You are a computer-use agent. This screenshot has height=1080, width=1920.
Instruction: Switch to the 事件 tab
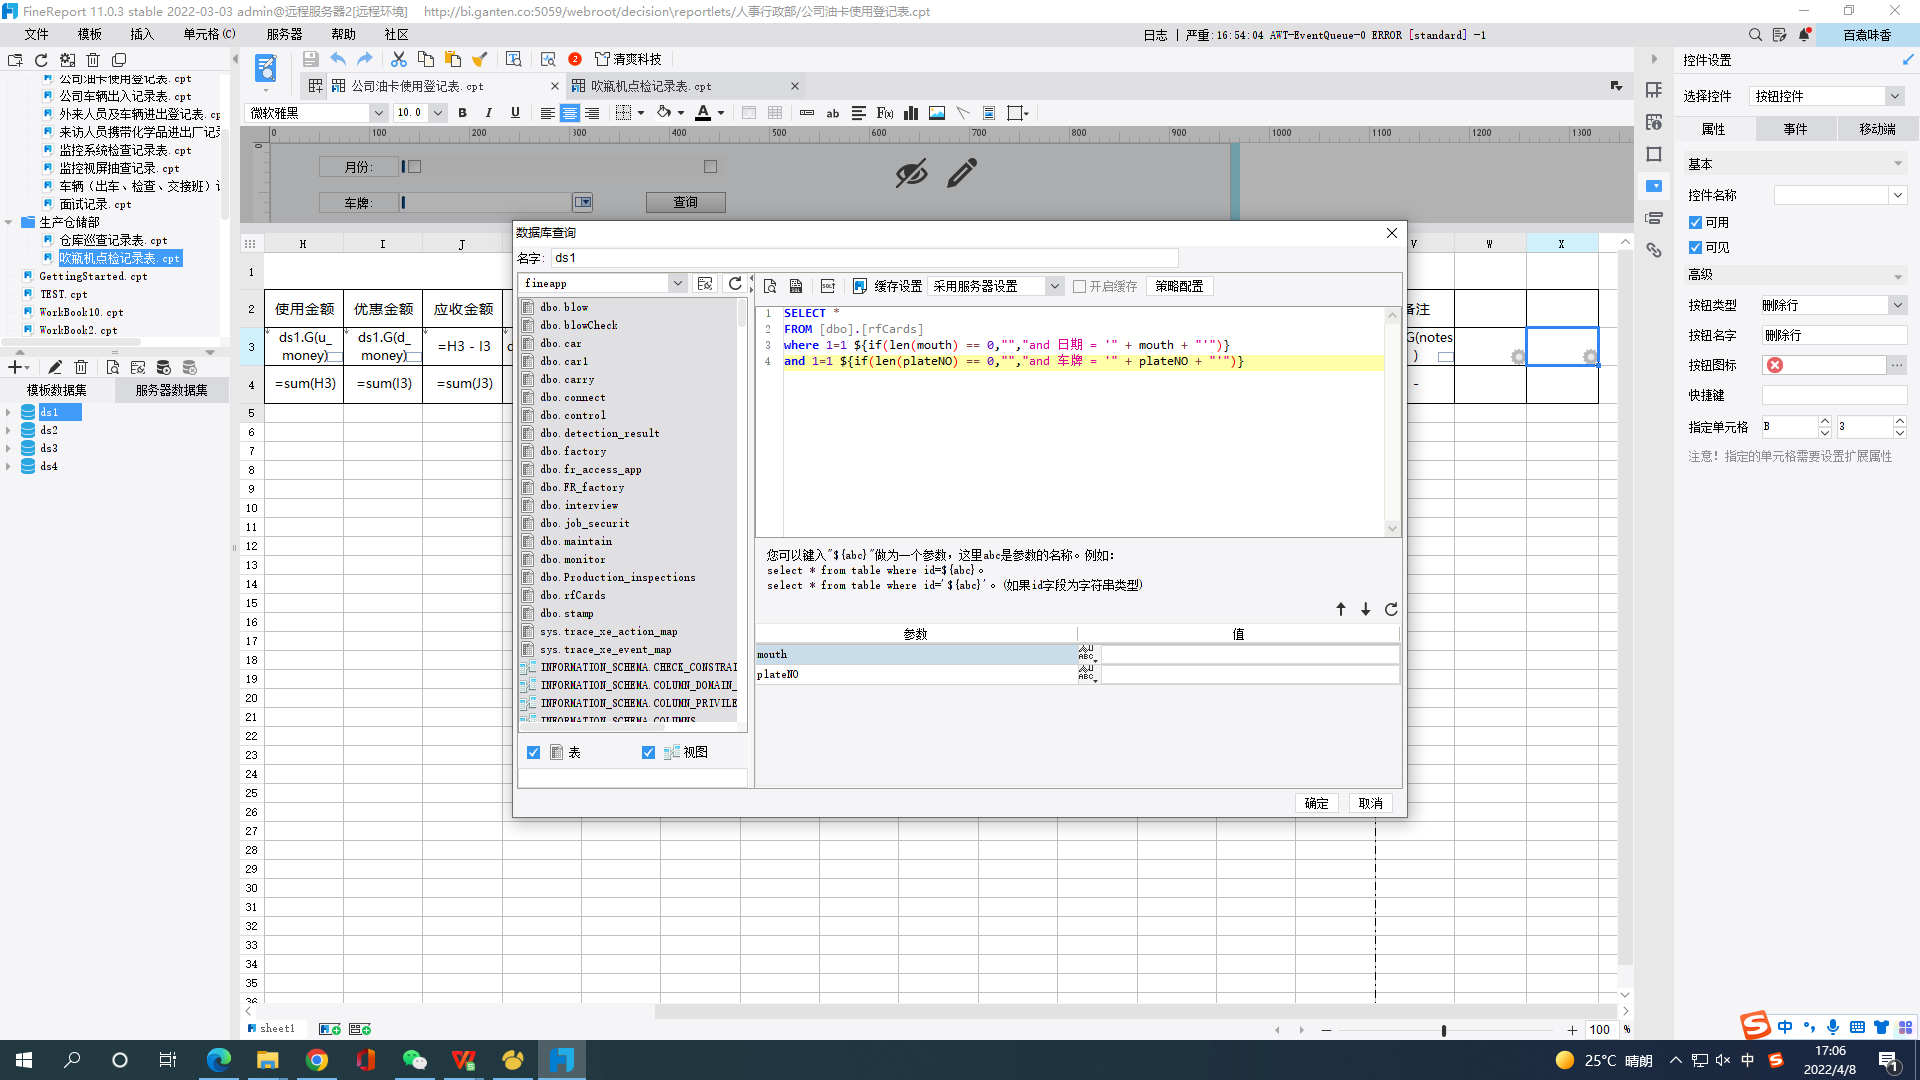coord(1796,130)
